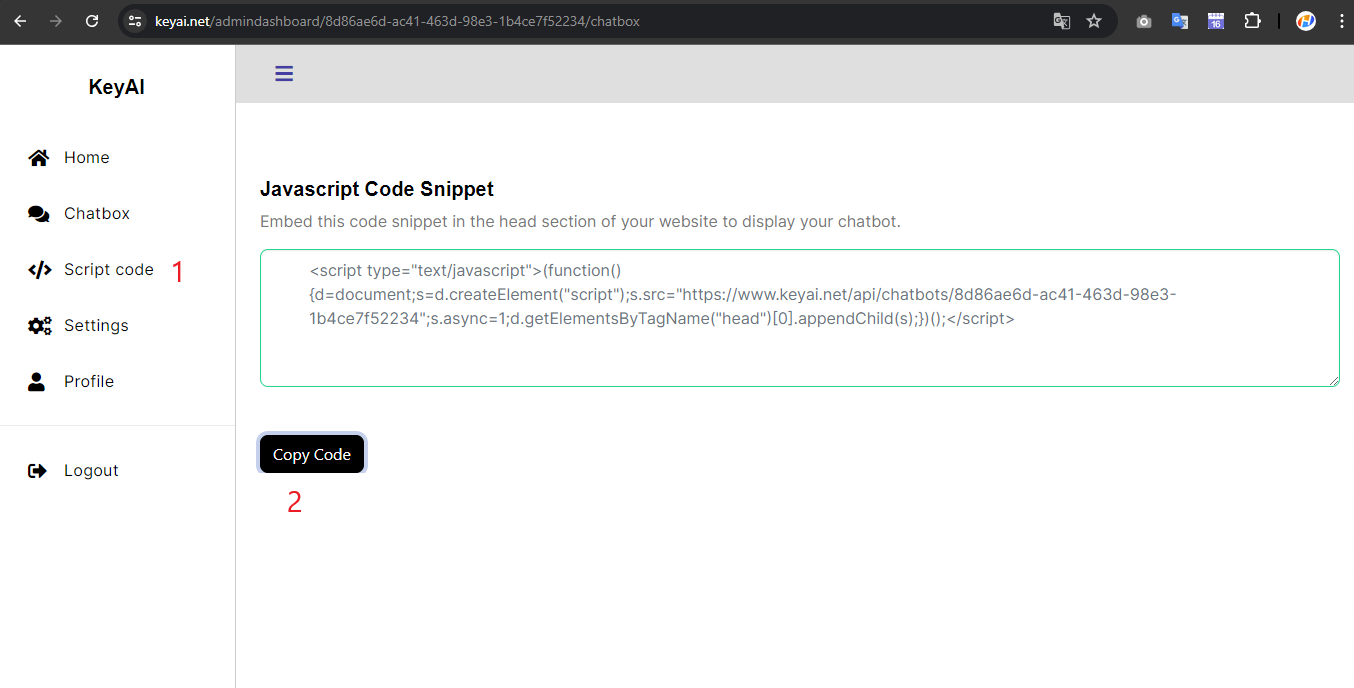Viewport: 1354px width, 688px height.
Task: Click the Chatbox speech bubbles icon
Action: [39, 214]
